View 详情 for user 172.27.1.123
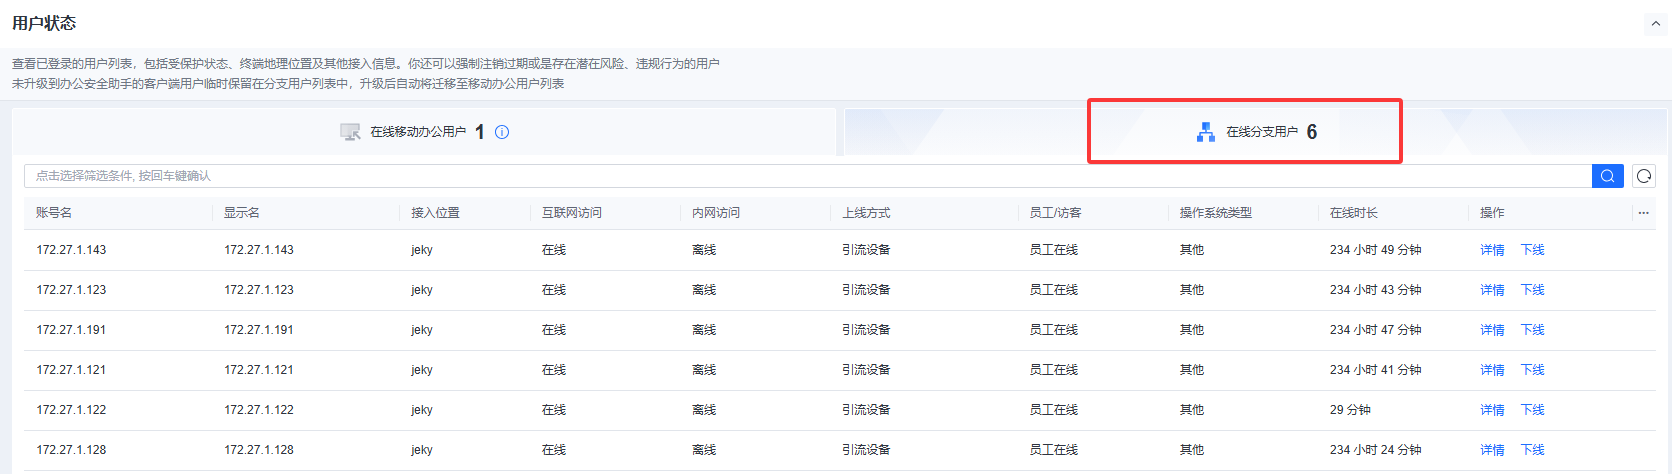1672x474 pixels. [x=1492, y=290]
